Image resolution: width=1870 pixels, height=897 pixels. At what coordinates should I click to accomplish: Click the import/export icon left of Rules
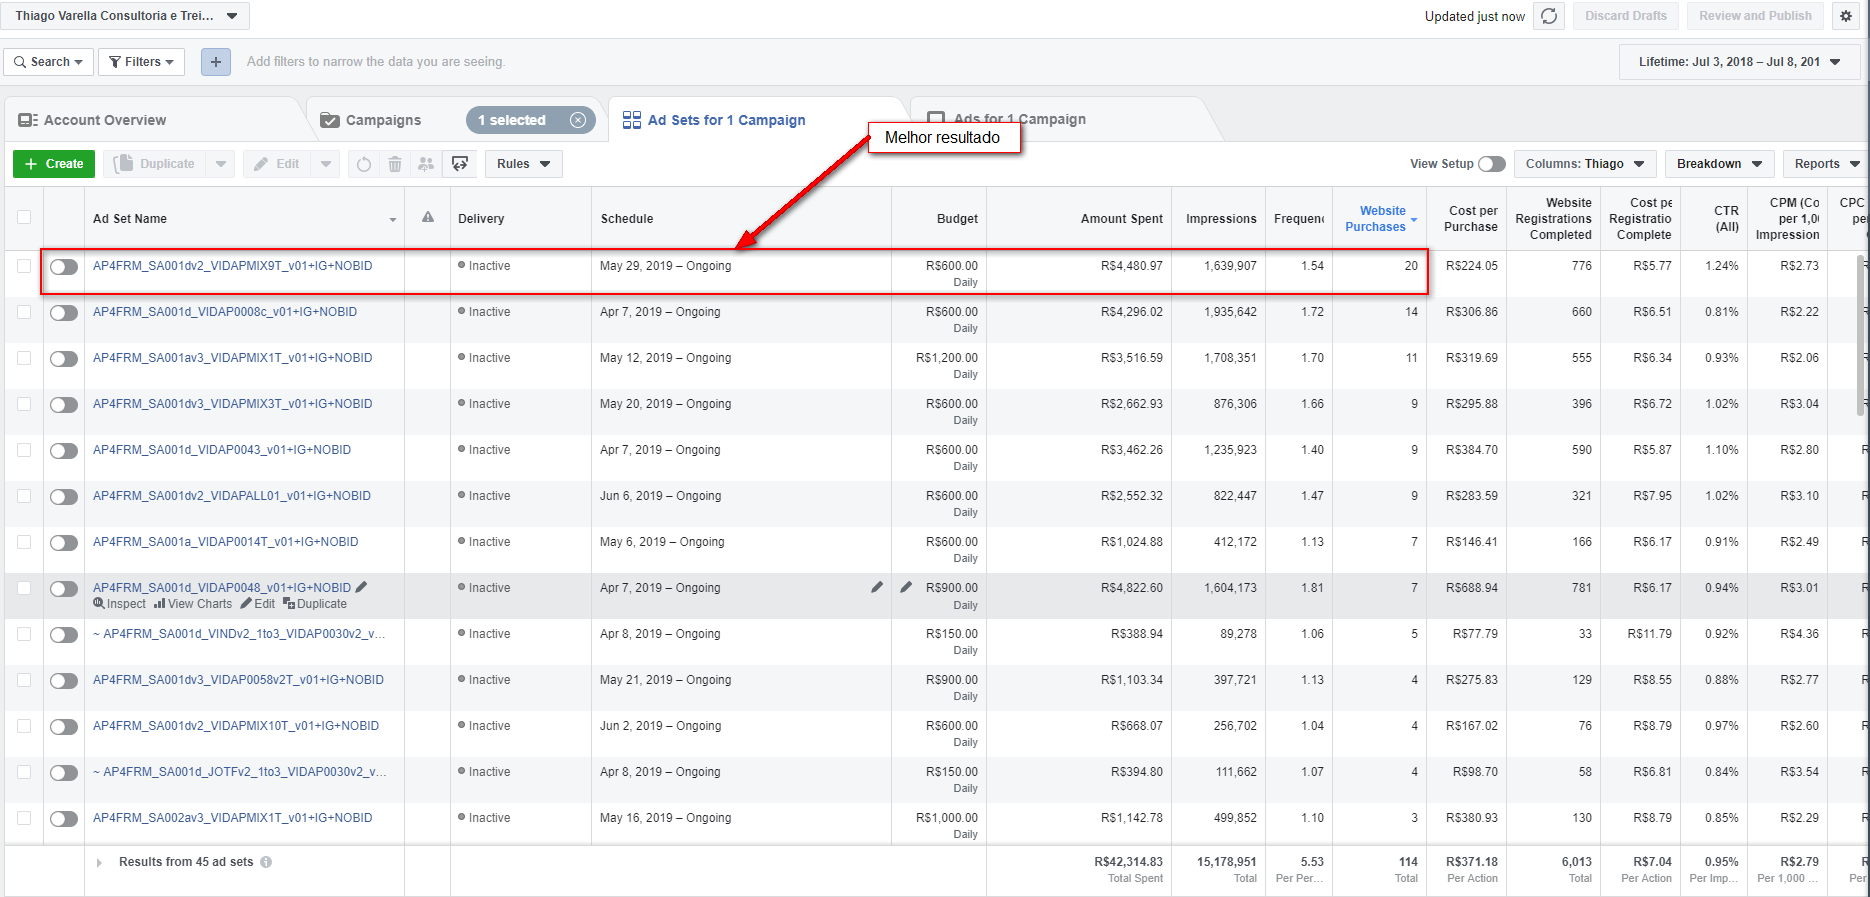pyautogui.click(x=460, y=164)
